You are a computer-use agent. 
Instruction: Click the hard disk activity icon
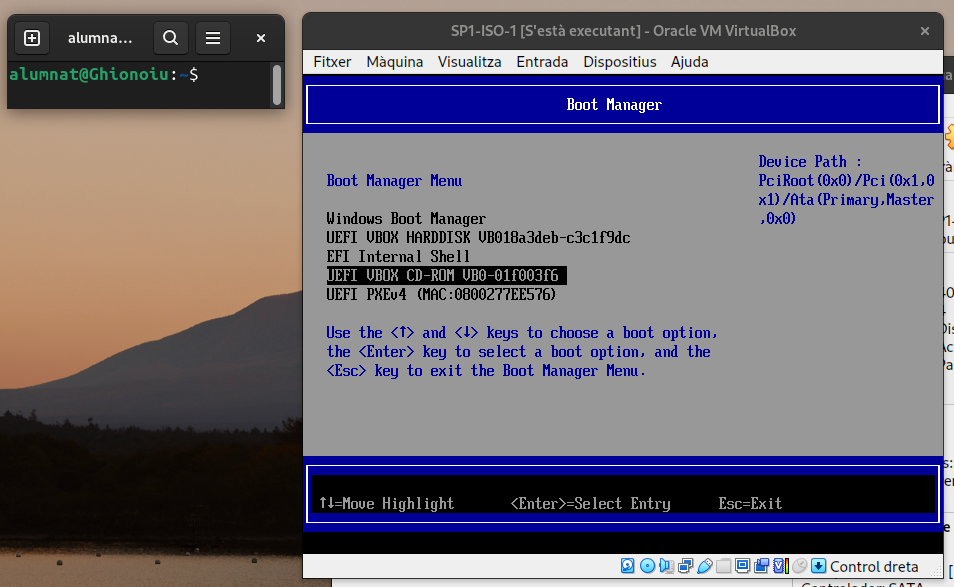[628, 567]
